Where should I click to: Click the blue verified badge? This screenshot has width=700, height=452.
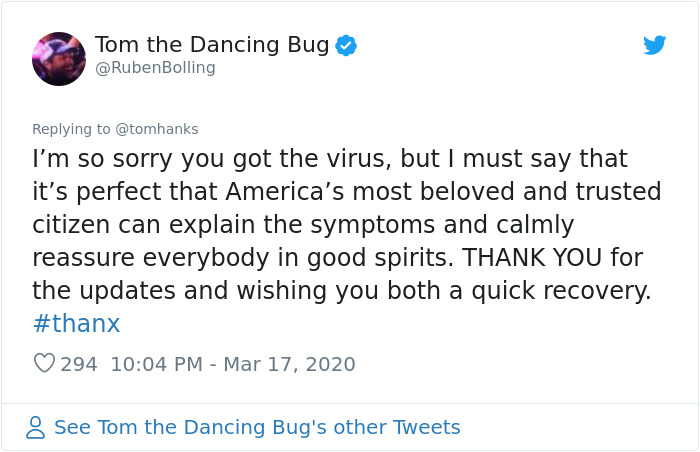[346, 45]
